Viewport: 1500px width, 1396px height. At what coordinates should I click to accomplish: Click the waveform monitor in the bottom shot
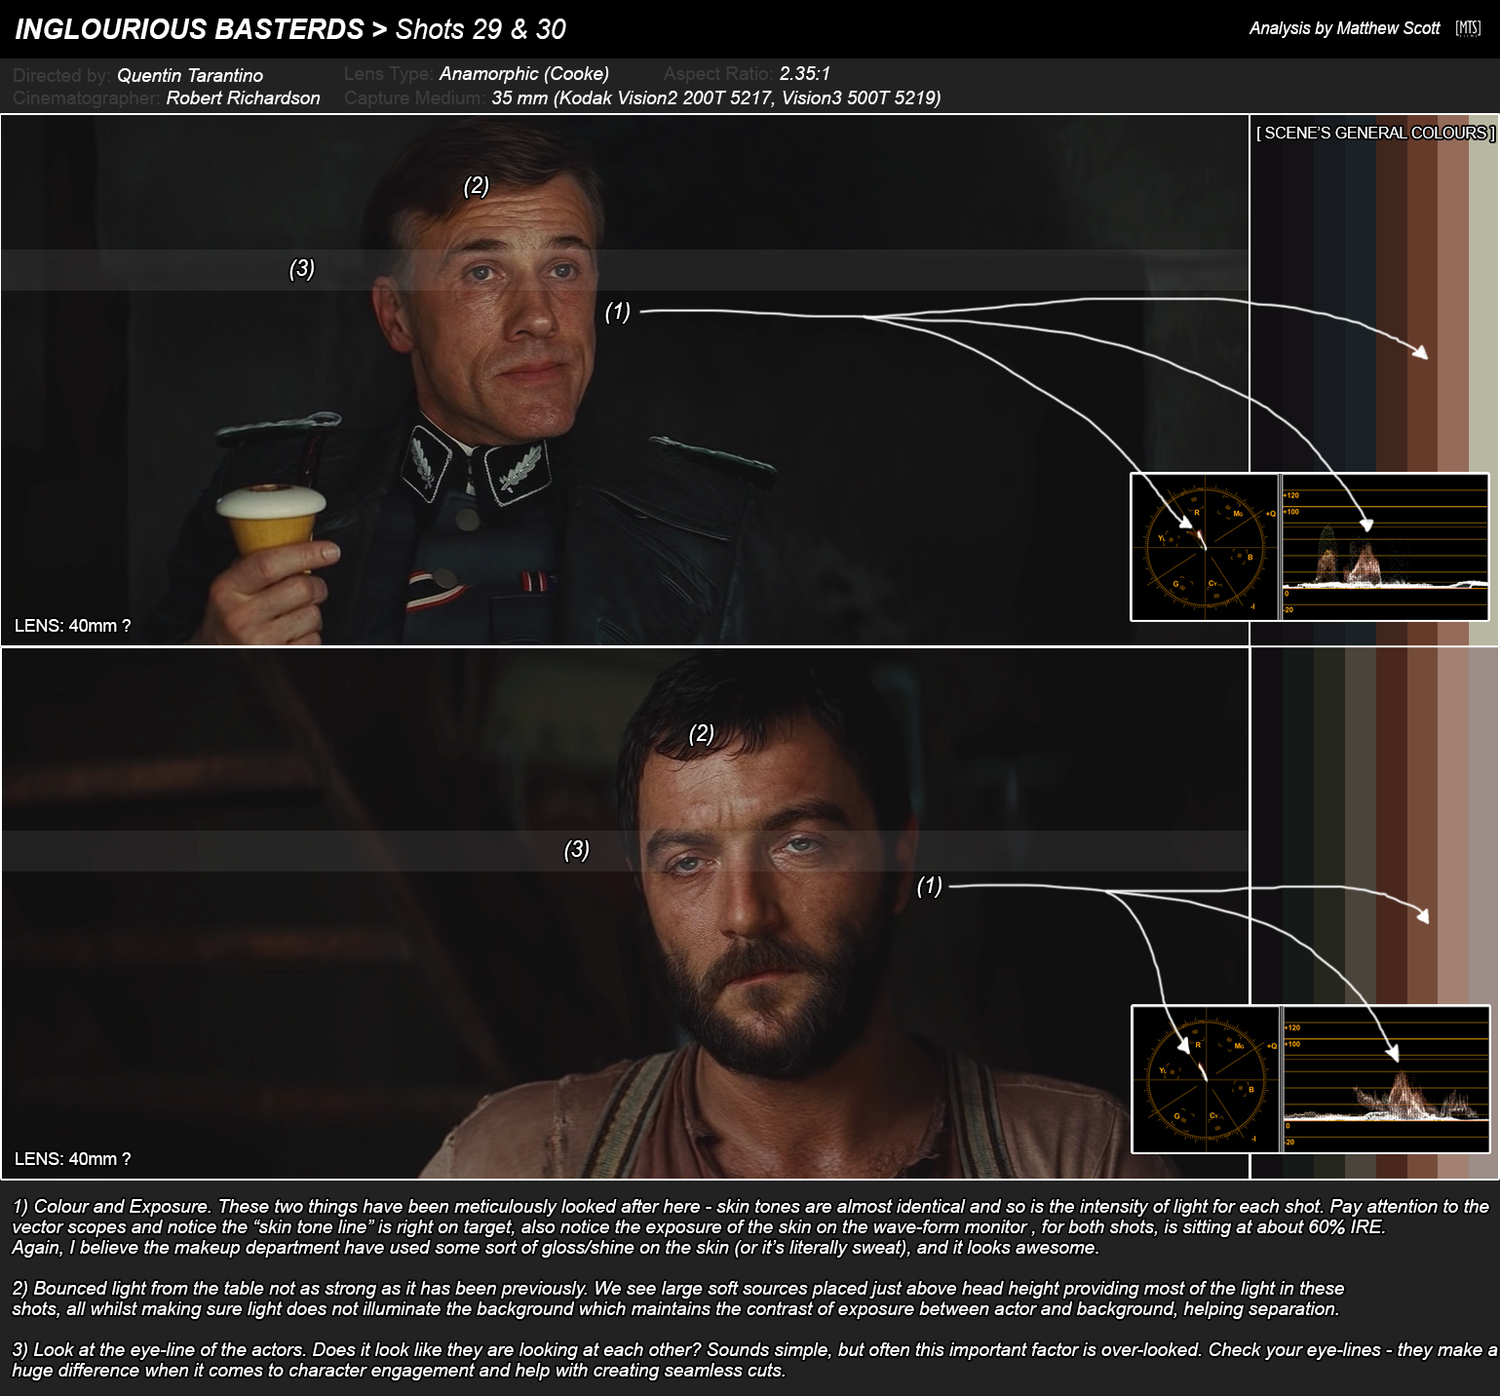(1385, 1079)
